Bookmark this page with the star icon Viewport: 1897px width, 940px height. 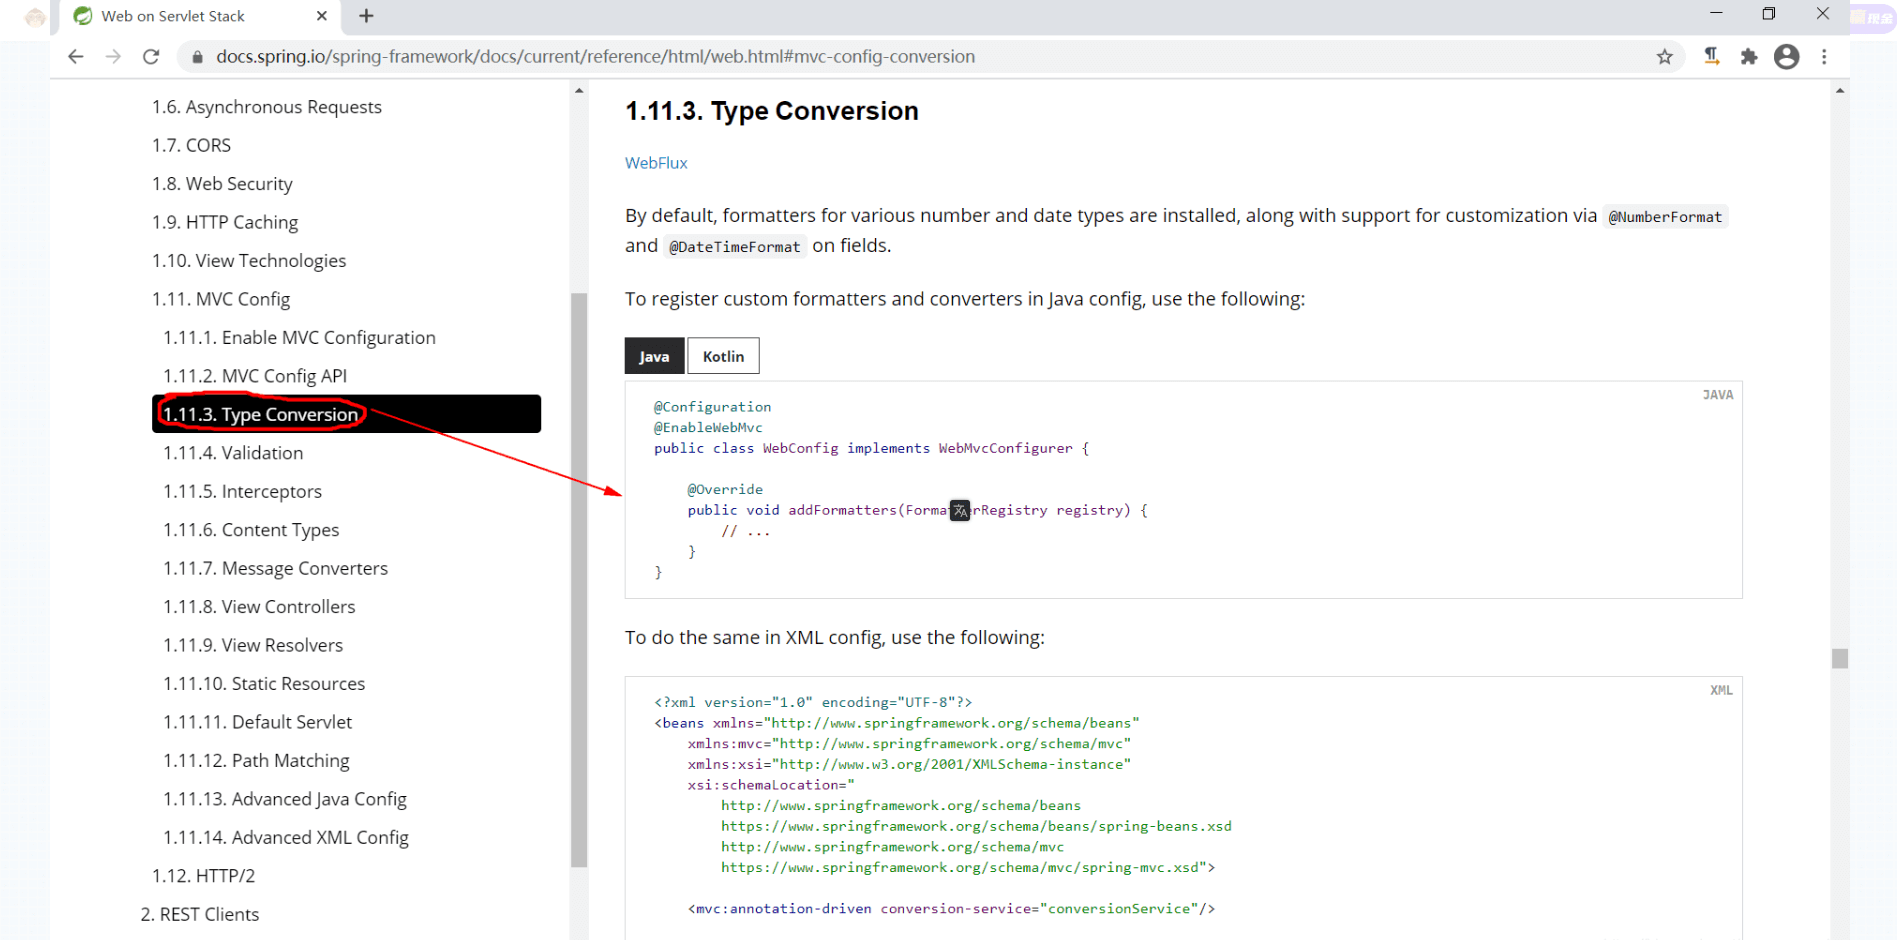tap(1664, 57)
